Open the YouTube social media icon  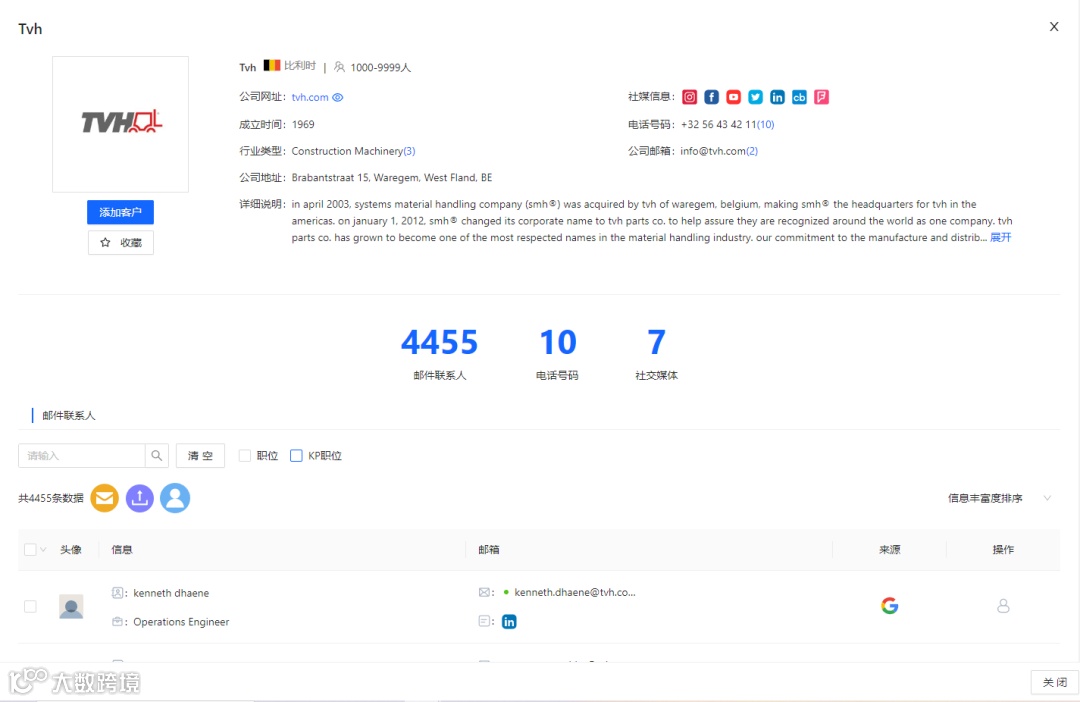coord(734,97)
